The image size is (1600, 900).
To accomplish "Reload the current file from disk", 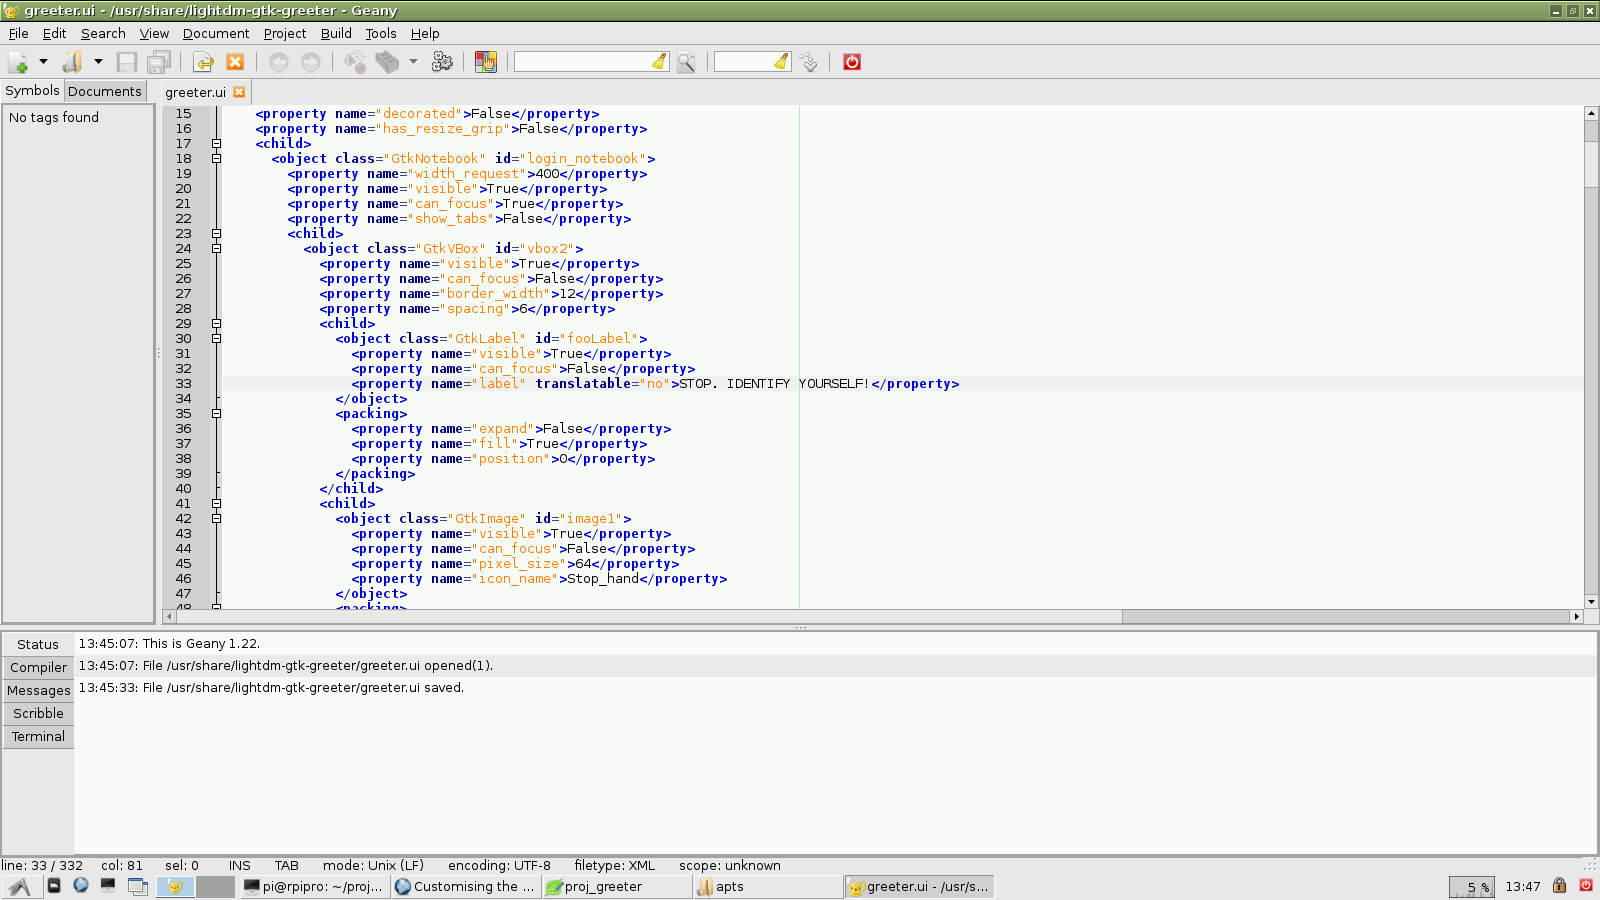I will (x=203, y=62).
